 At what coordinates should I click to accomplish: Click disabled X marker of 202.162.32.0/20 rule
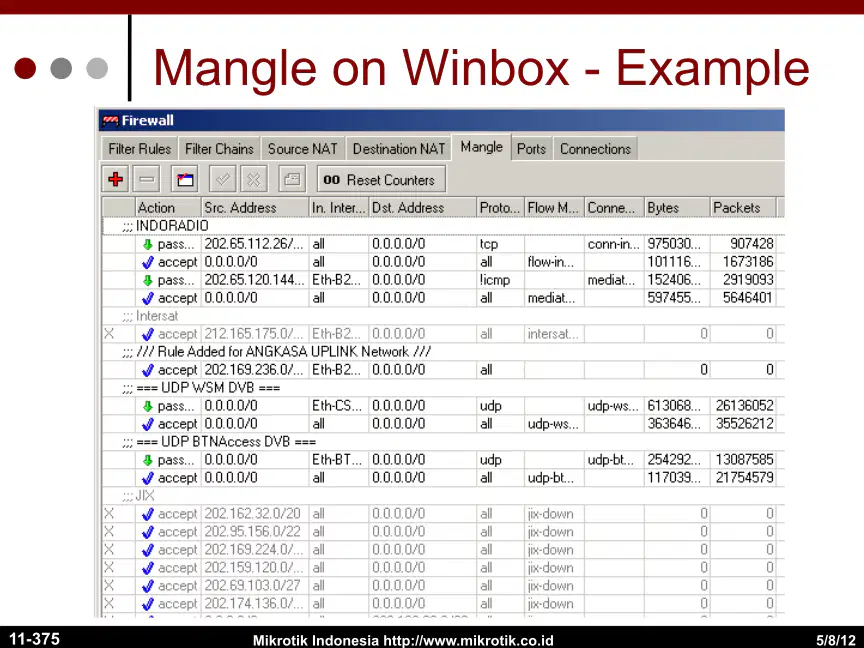pyautogui.click(x=109, y=514)
